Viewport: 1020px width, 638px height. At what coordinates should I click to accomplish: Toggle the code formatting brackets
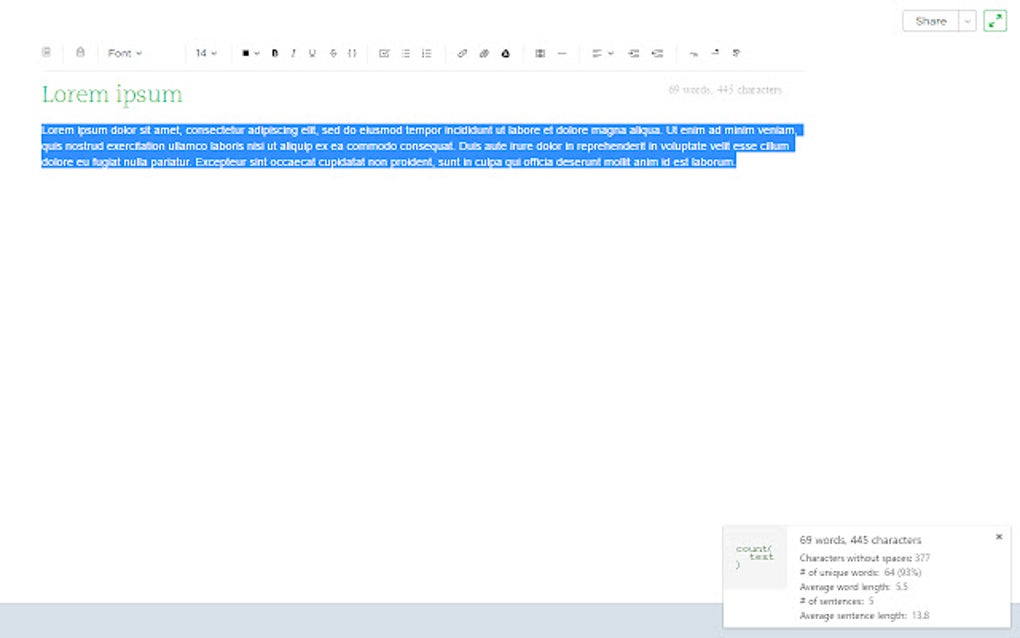tap(351, 53)
